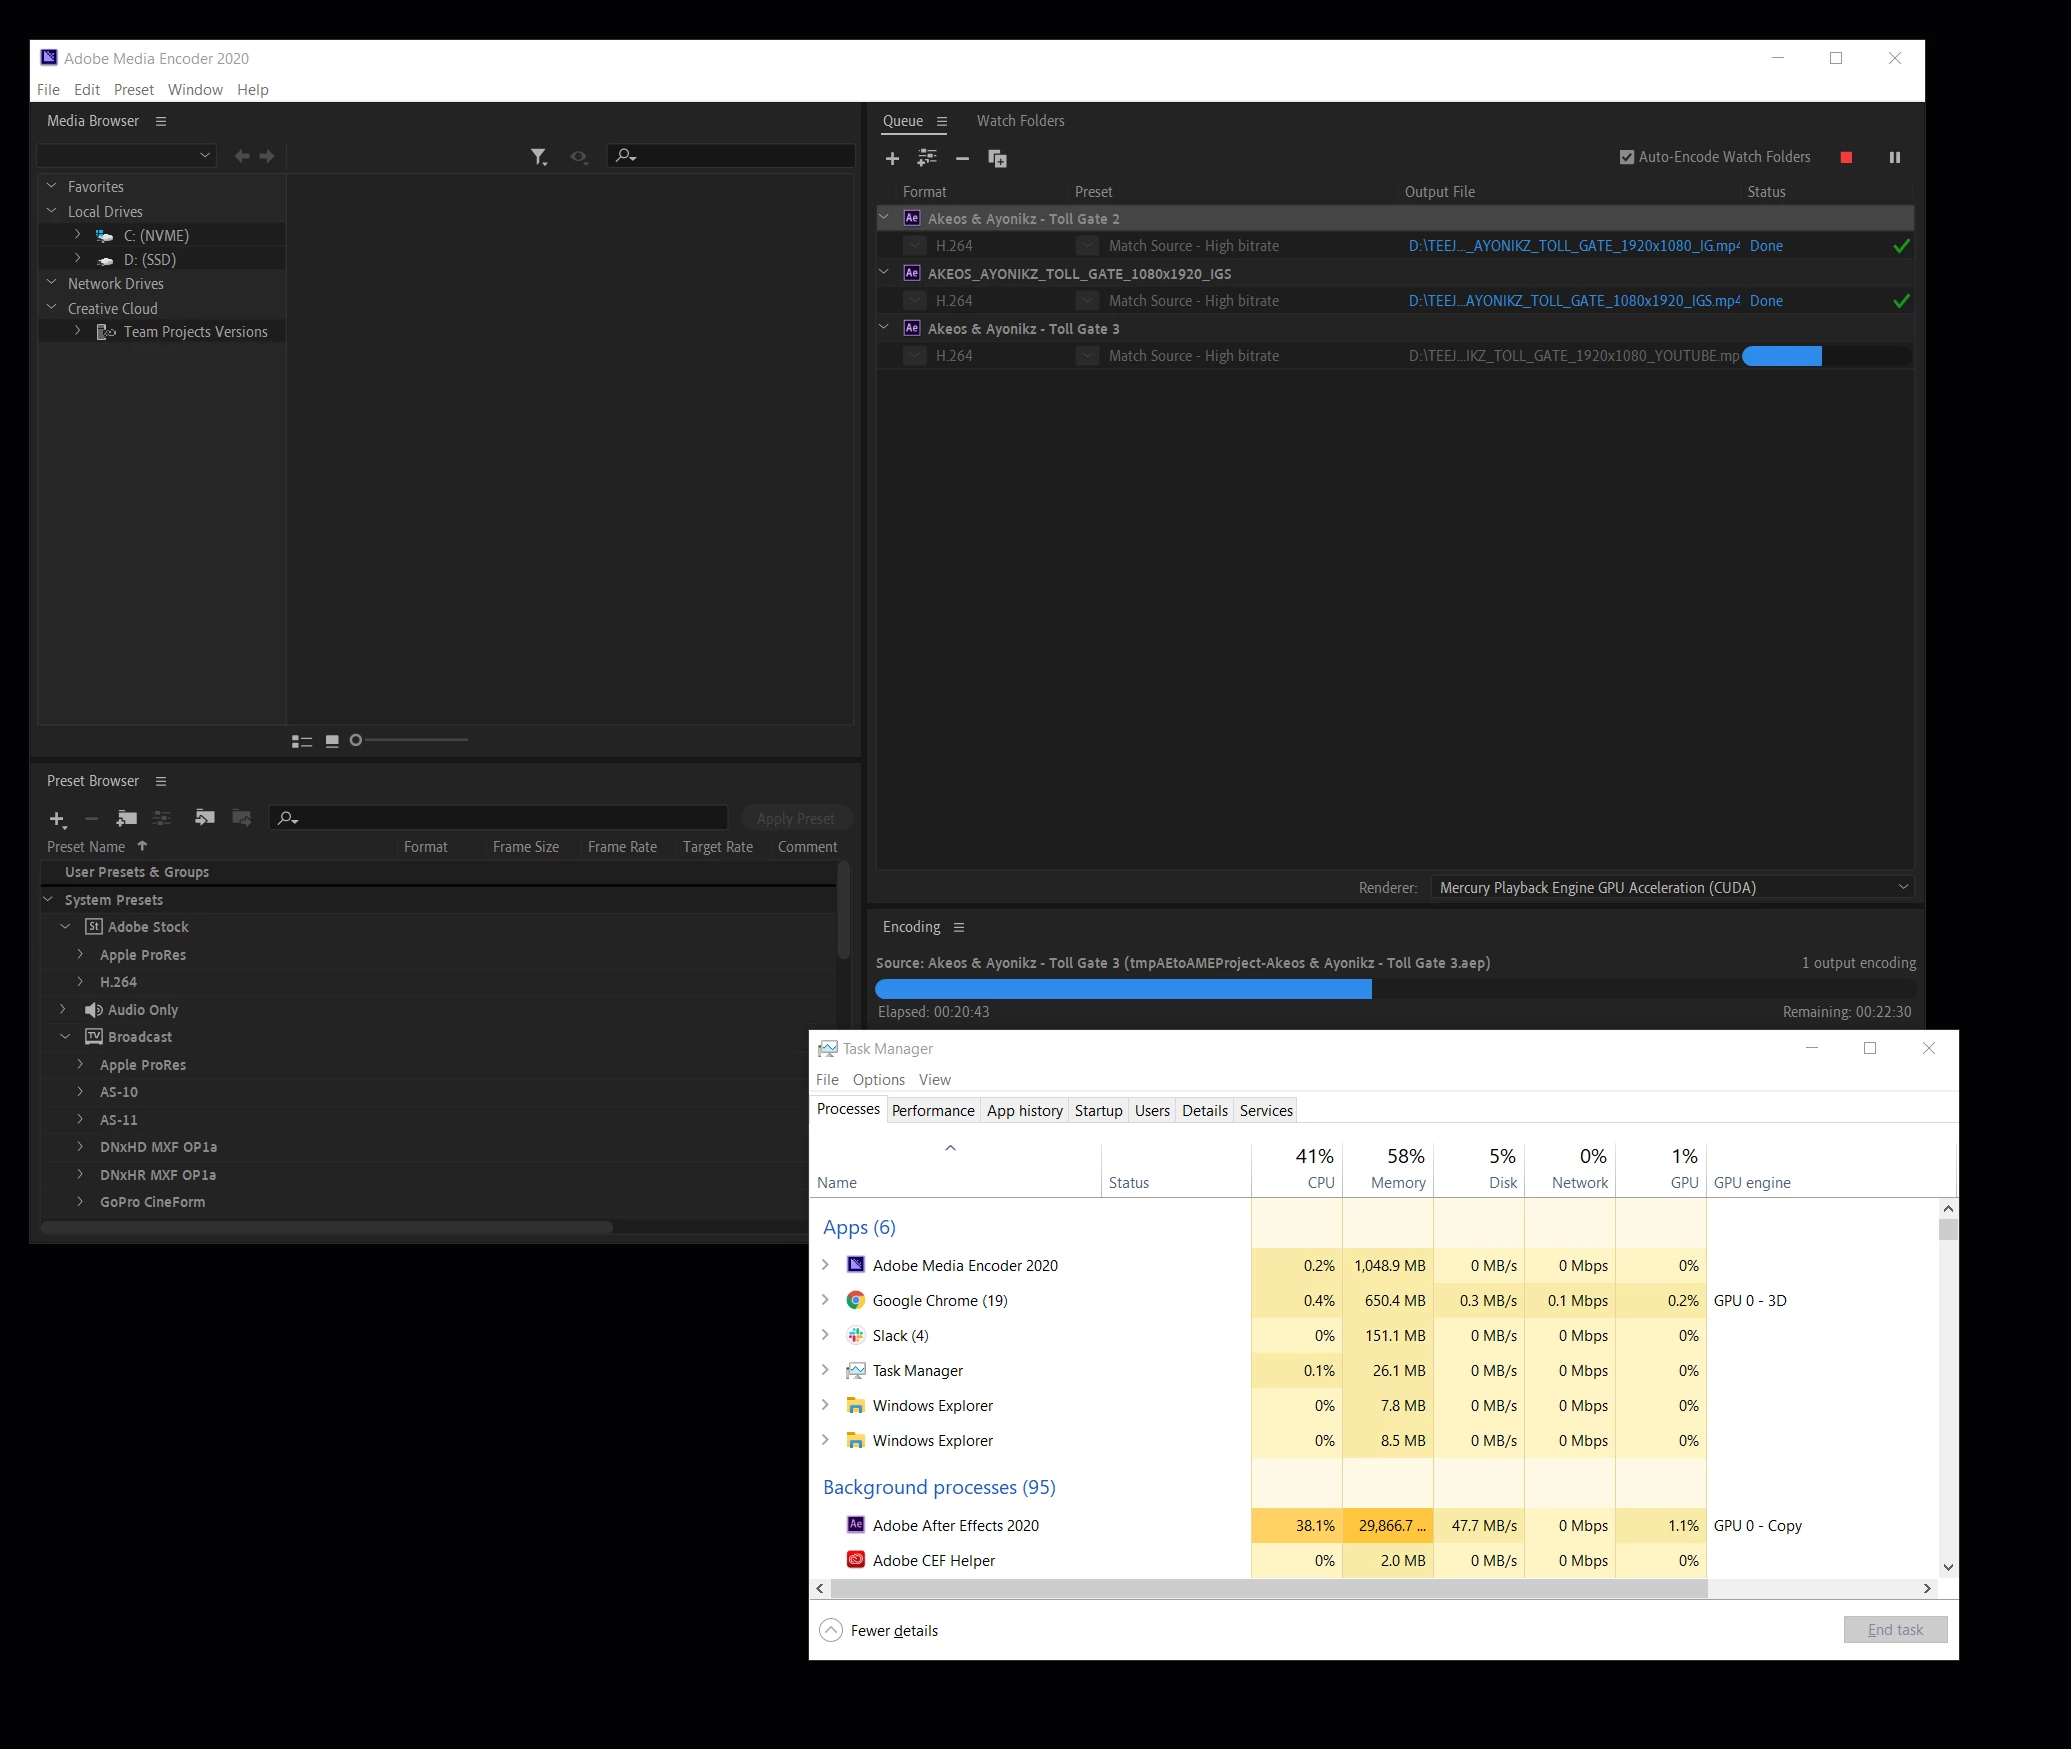
Task: Click the Add Source plus icon in Queue
Action: click(x=892, y=158)
